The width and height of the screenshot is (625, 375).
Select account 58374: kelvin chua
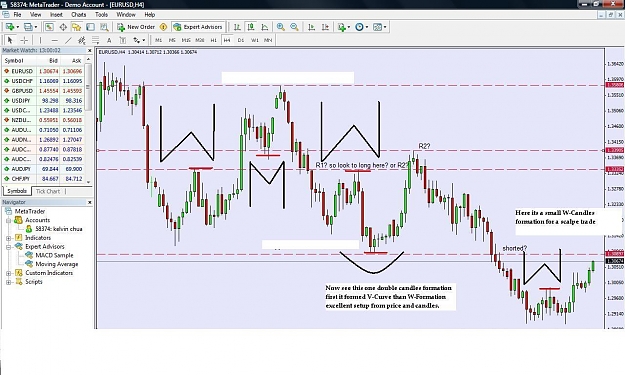pos(59,229)
